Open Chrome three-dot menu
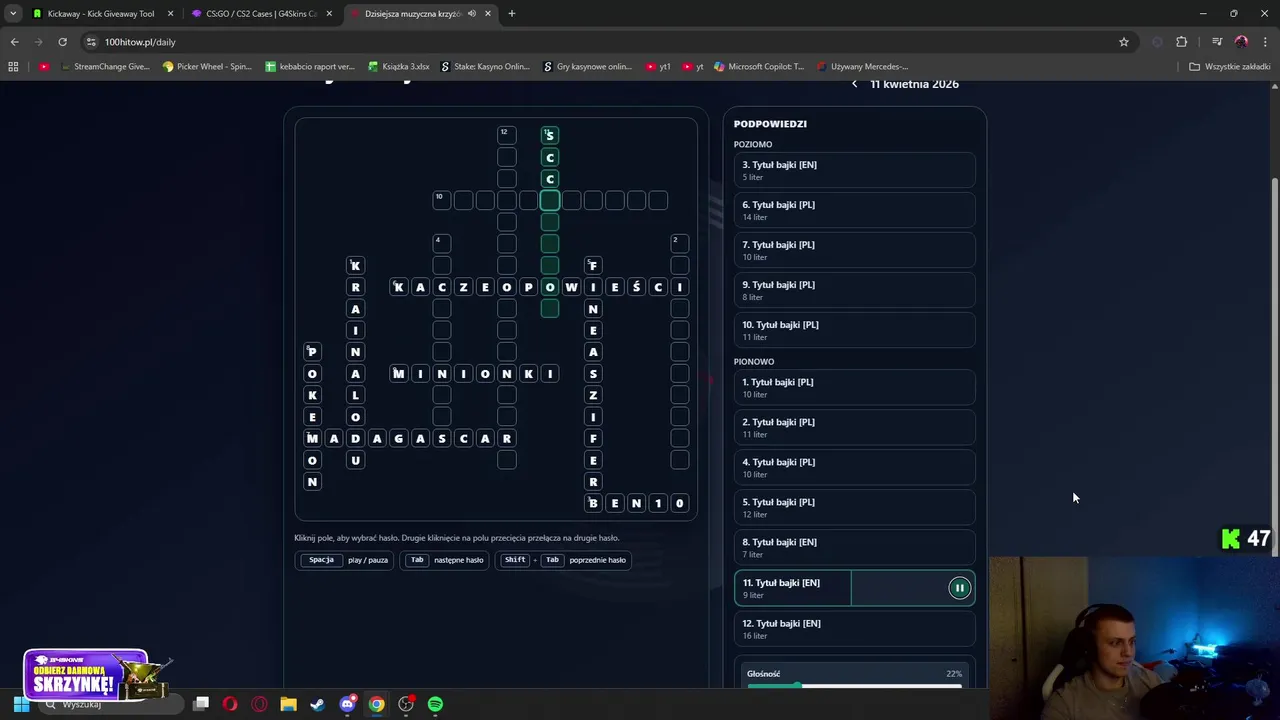Screen dimensions: 1280x720 [1264, 42]
